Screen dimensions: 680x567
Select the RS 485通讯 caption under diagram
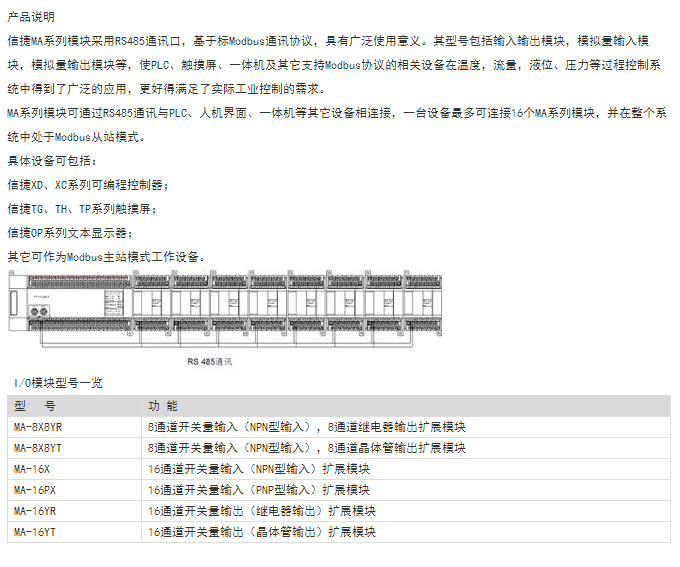pos(209,361)
